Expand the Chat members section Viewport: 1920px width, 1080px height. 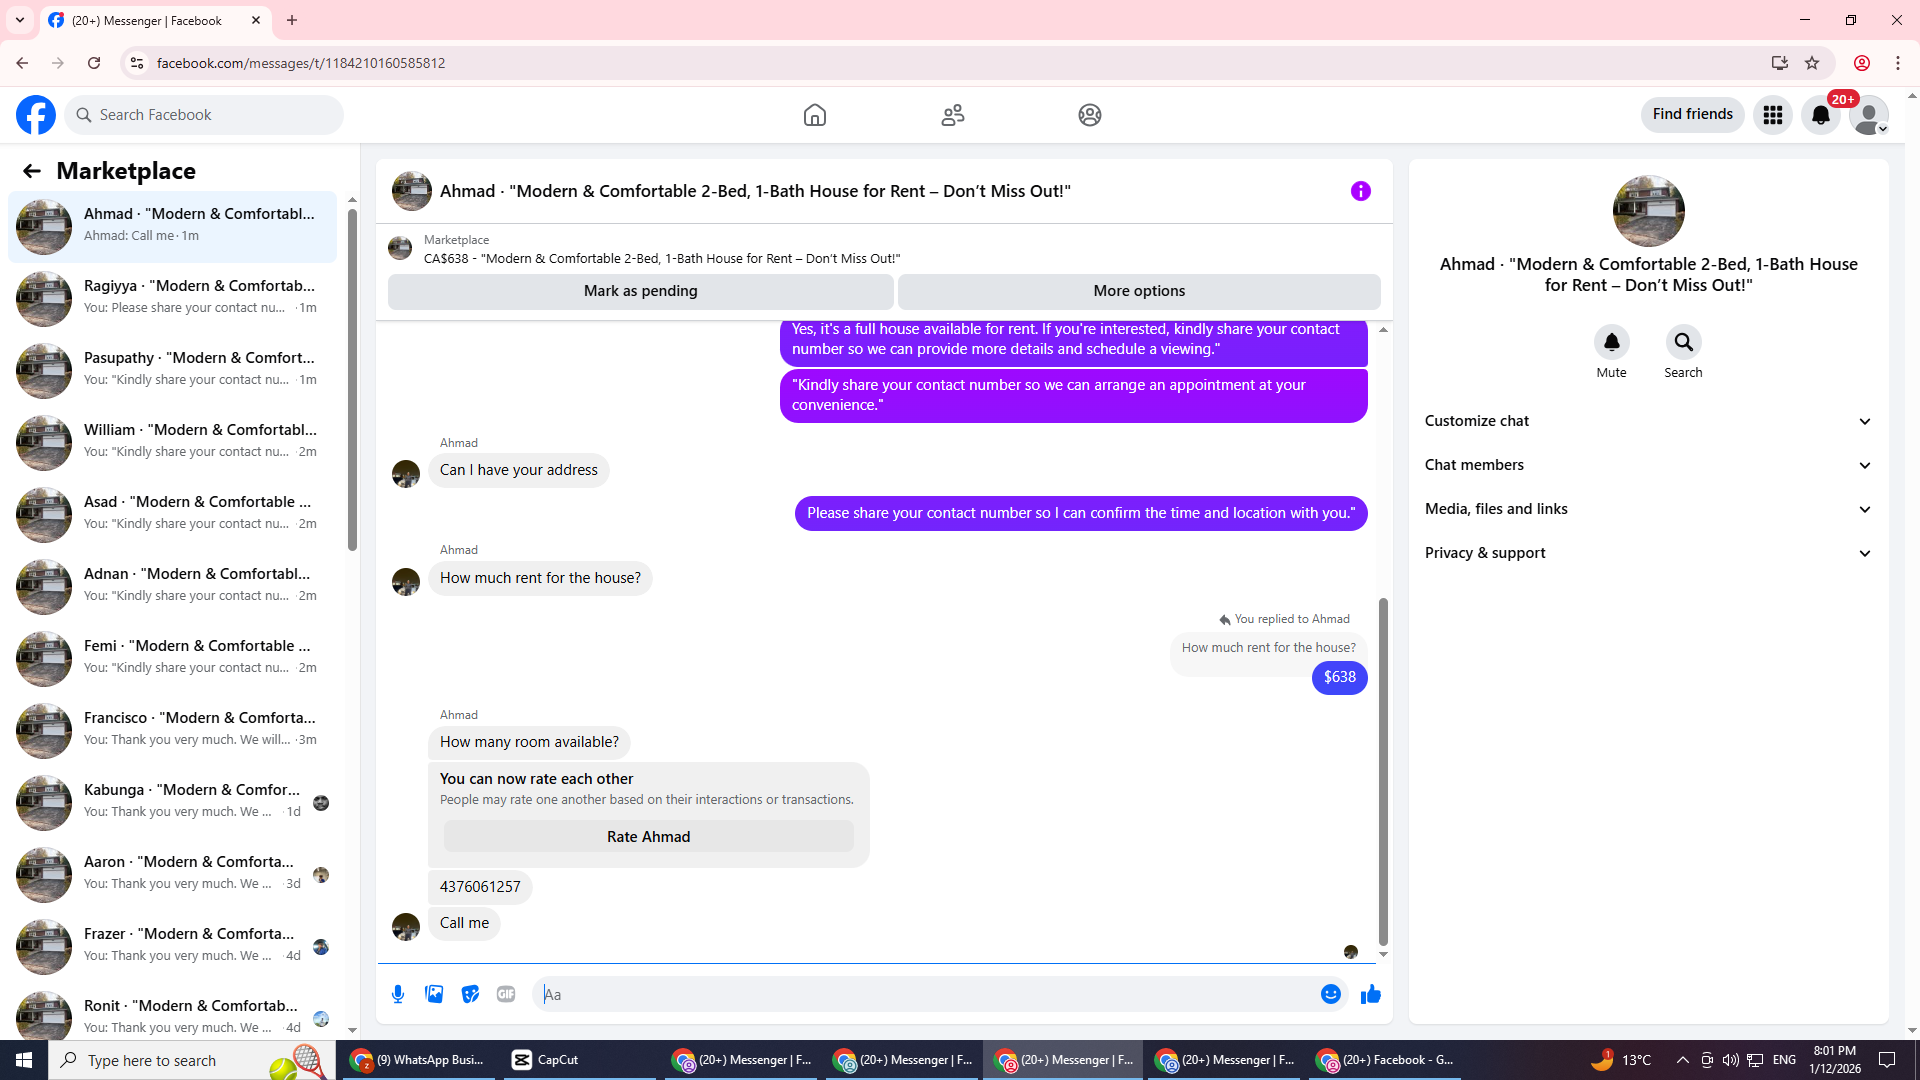[x=1647, y=465]
